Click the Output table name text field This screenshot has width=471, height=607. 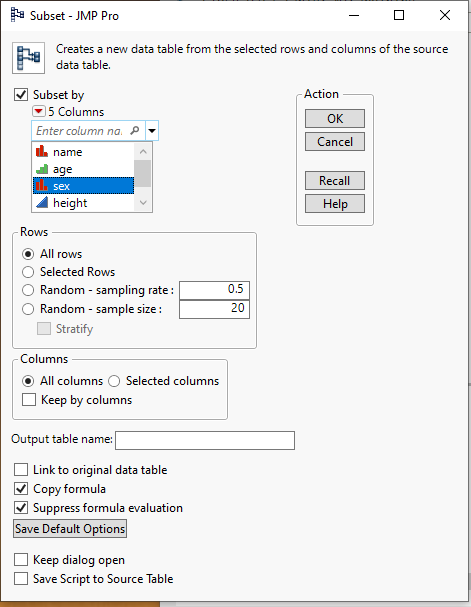205,441
